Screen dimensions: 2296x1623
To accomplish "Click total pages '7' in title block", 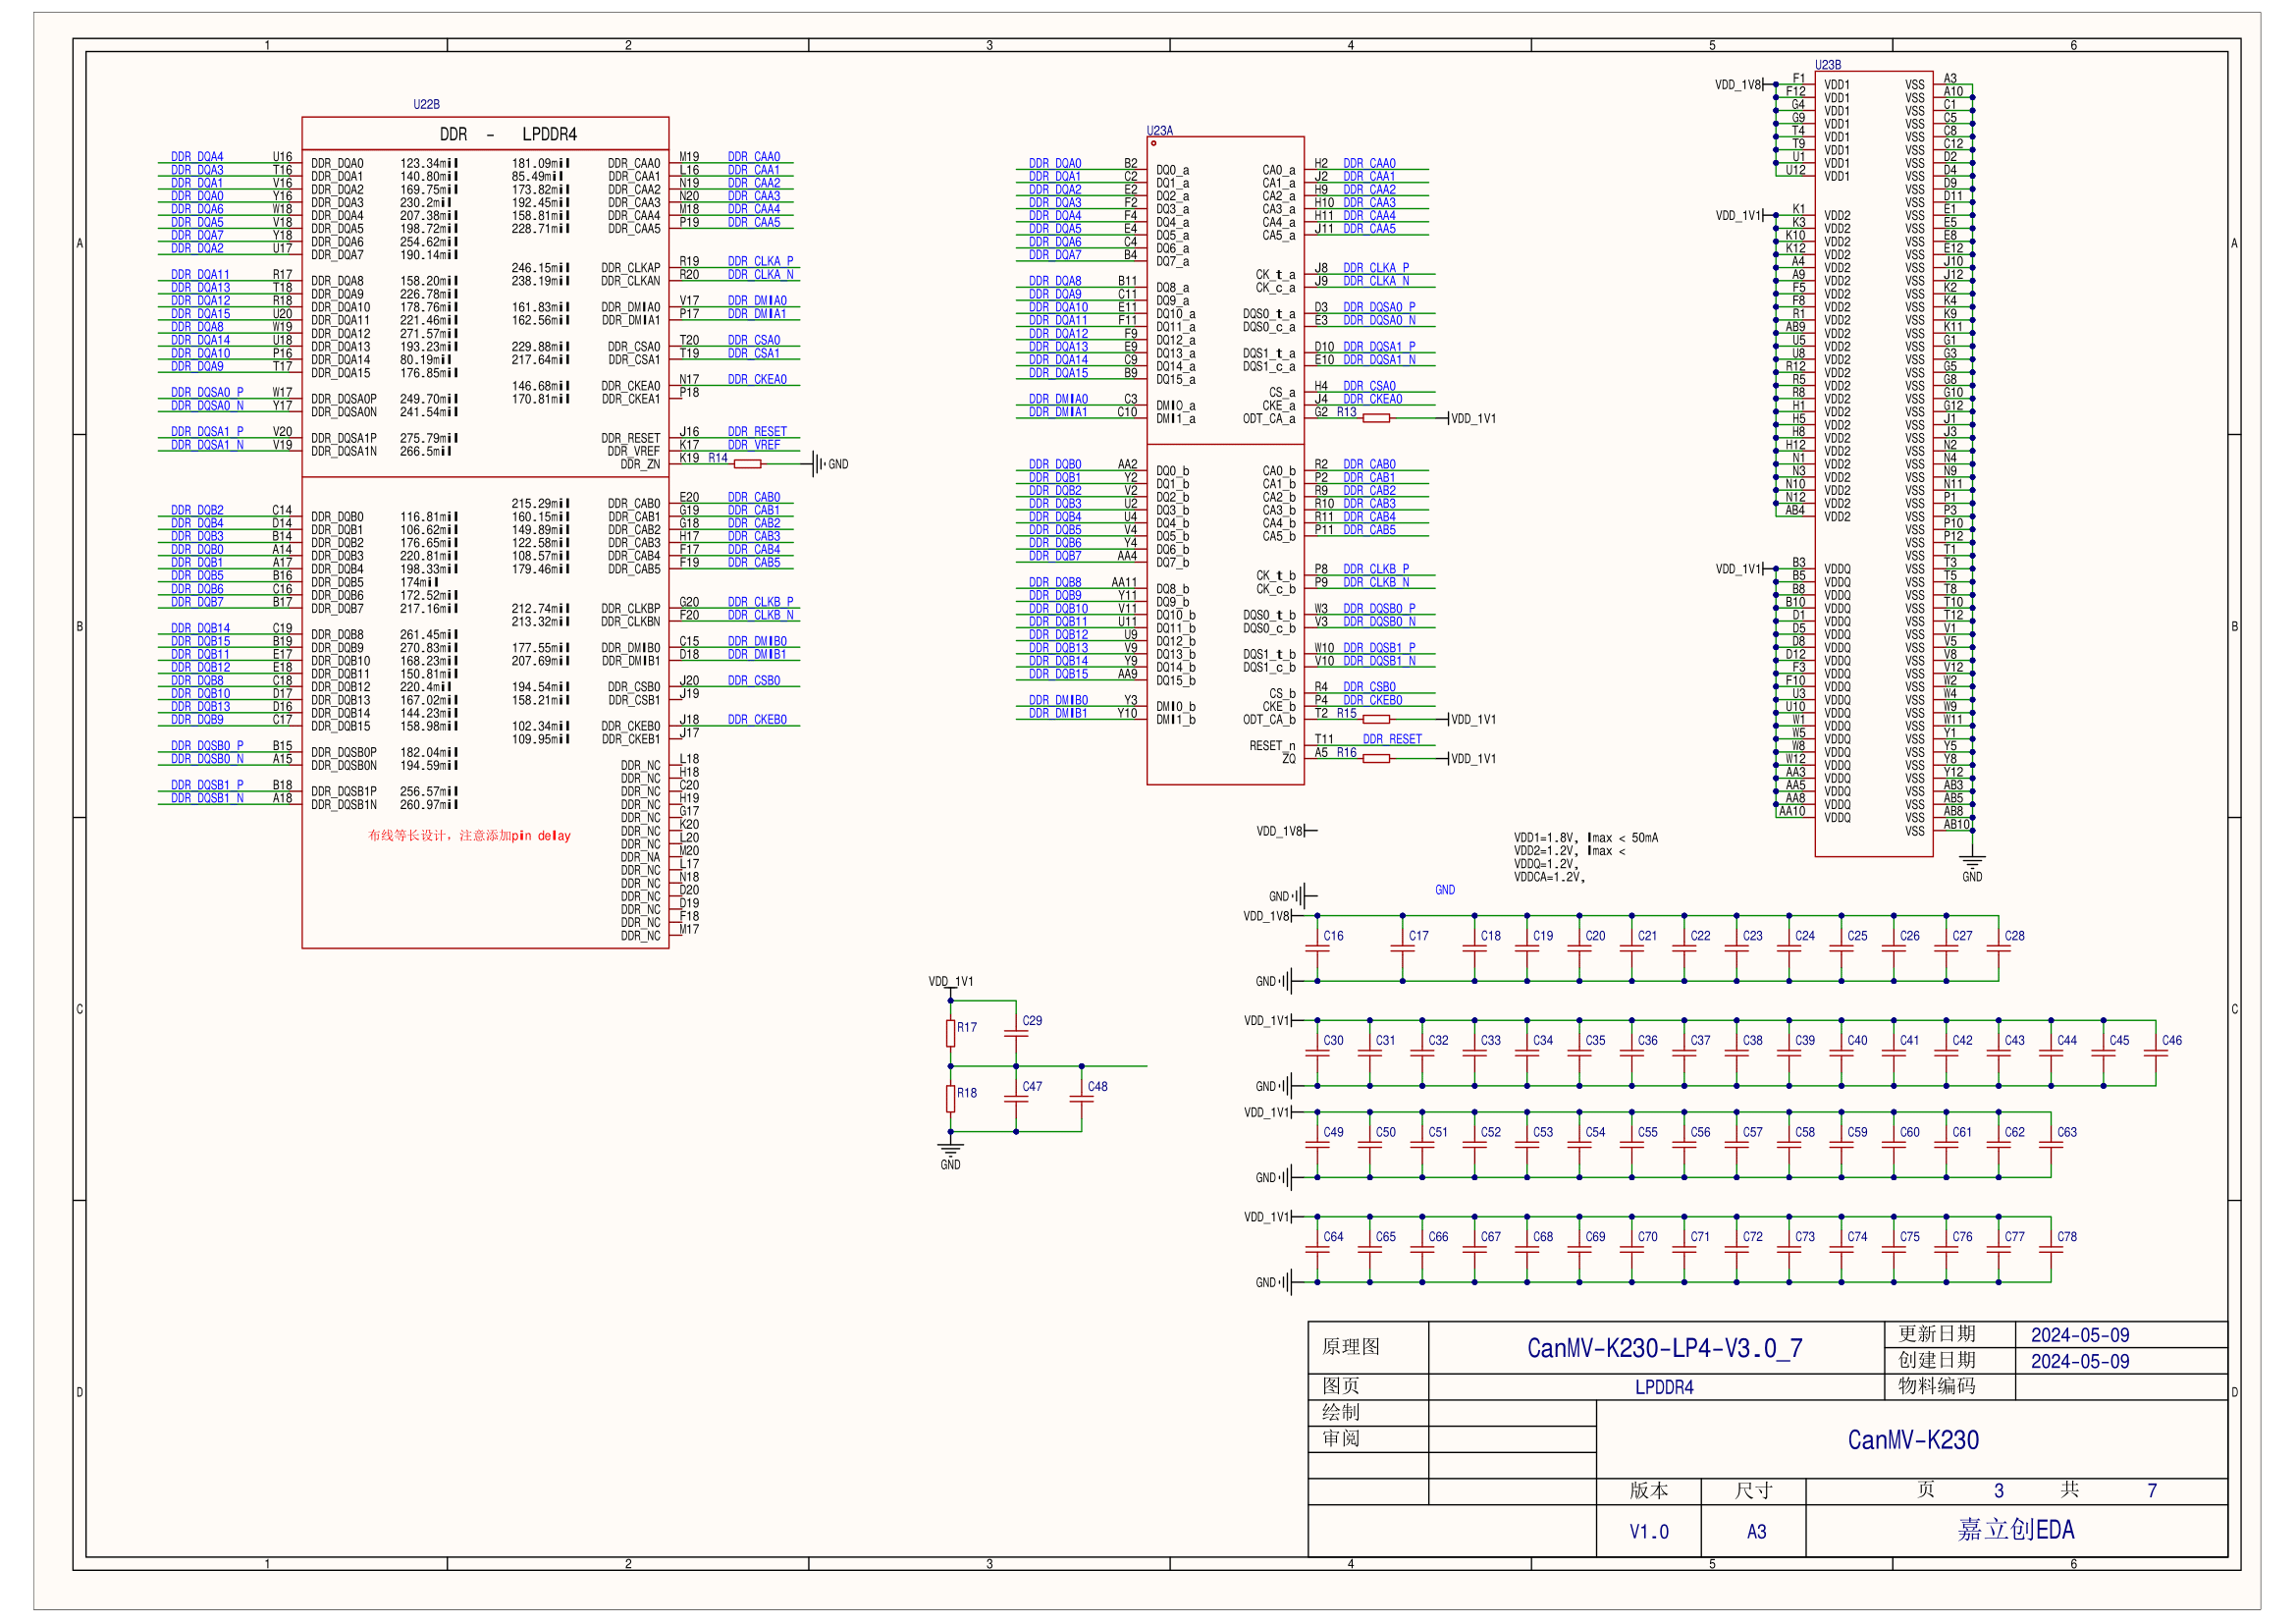I will (2152, 1491).
